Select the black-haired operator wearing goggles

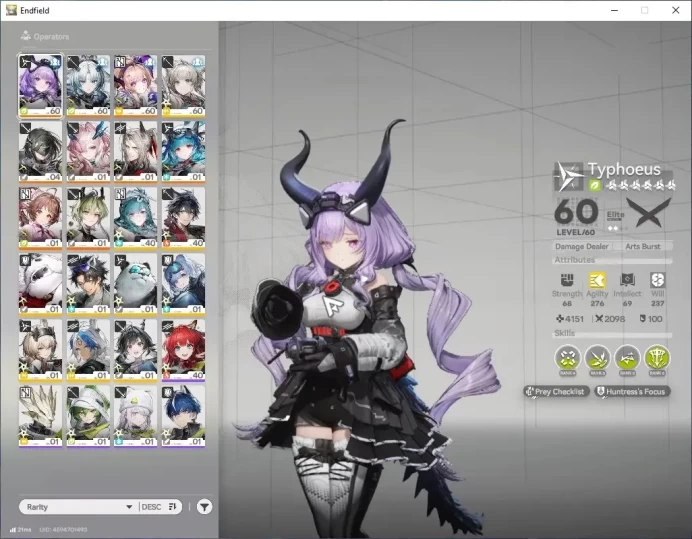tap(88, 284)
